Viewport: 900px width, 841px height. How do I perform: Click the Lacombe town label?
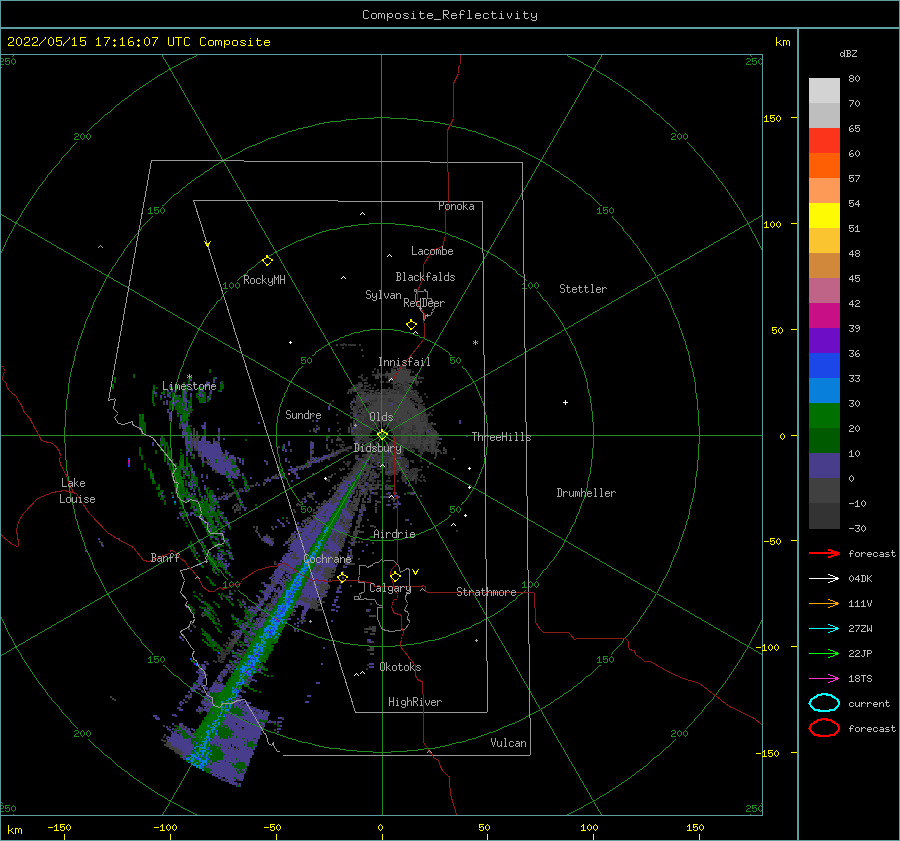click(432, 251)
